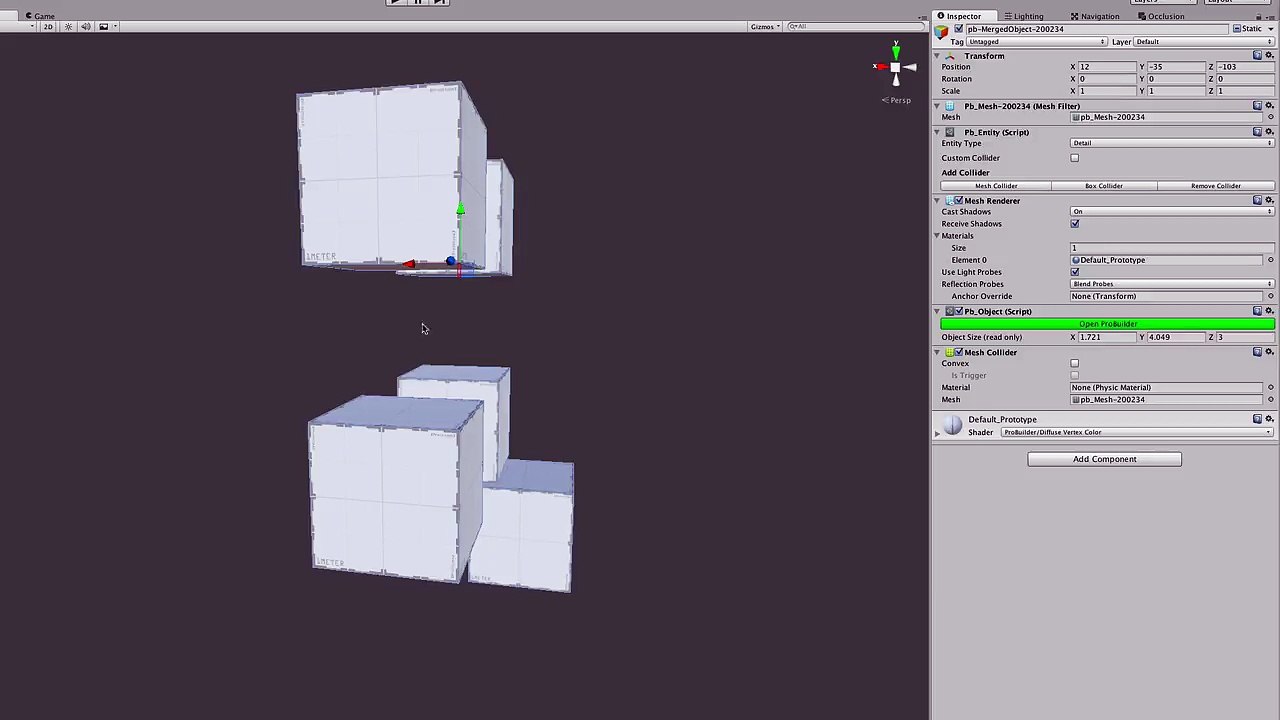The width and height of the screenshot is (1280, 720).
Task: Toggle 2D view mode button
Action: click(47, 27)
